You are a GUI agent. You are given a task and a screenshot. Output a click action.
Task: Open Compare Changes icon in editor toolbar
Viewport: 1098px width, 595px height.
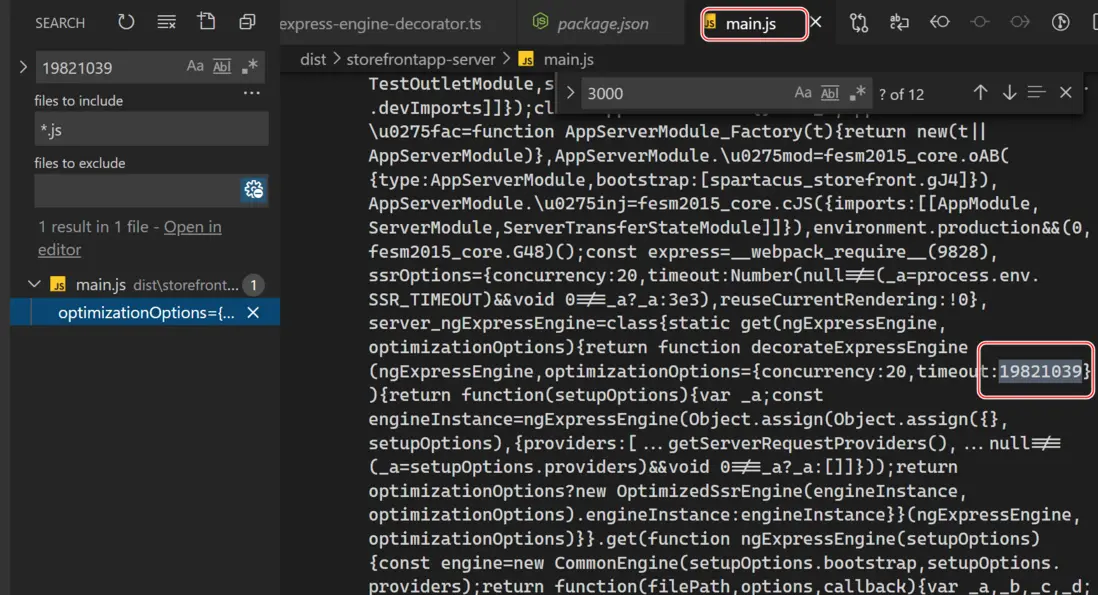pos(859,23)
